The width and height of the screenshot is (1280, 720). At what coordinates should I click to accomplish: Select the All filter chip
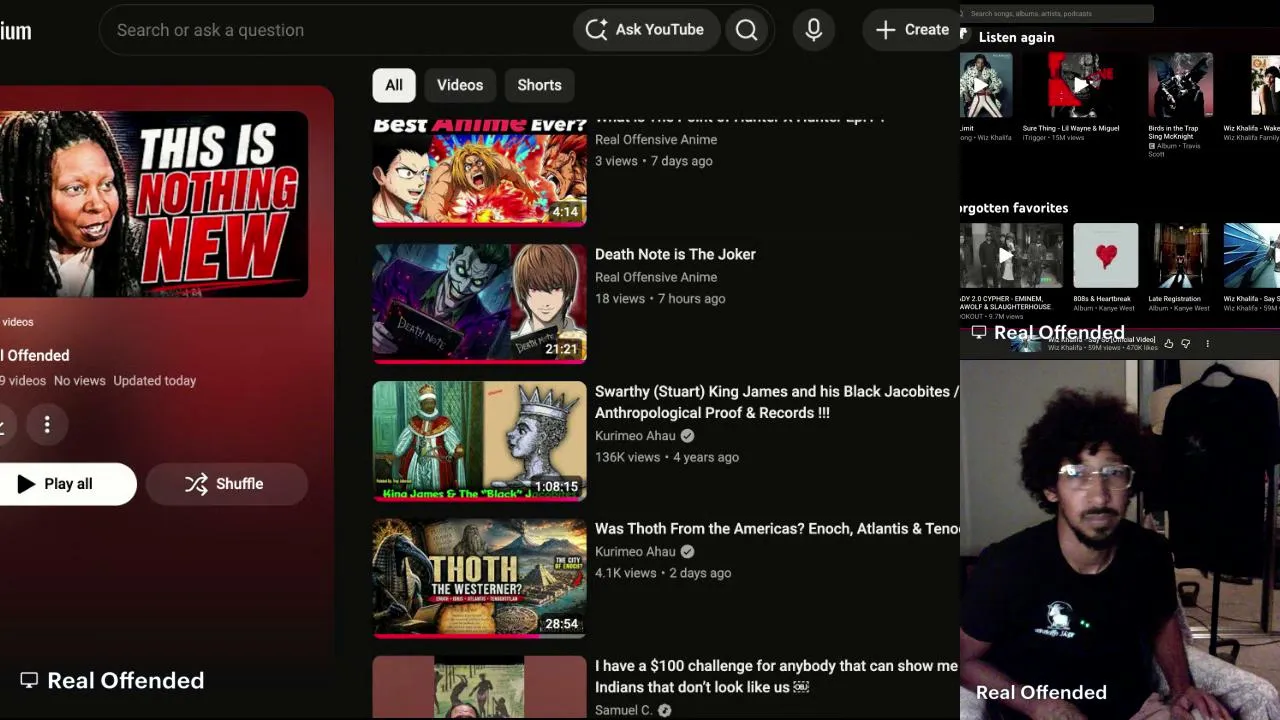coord(394,85)
